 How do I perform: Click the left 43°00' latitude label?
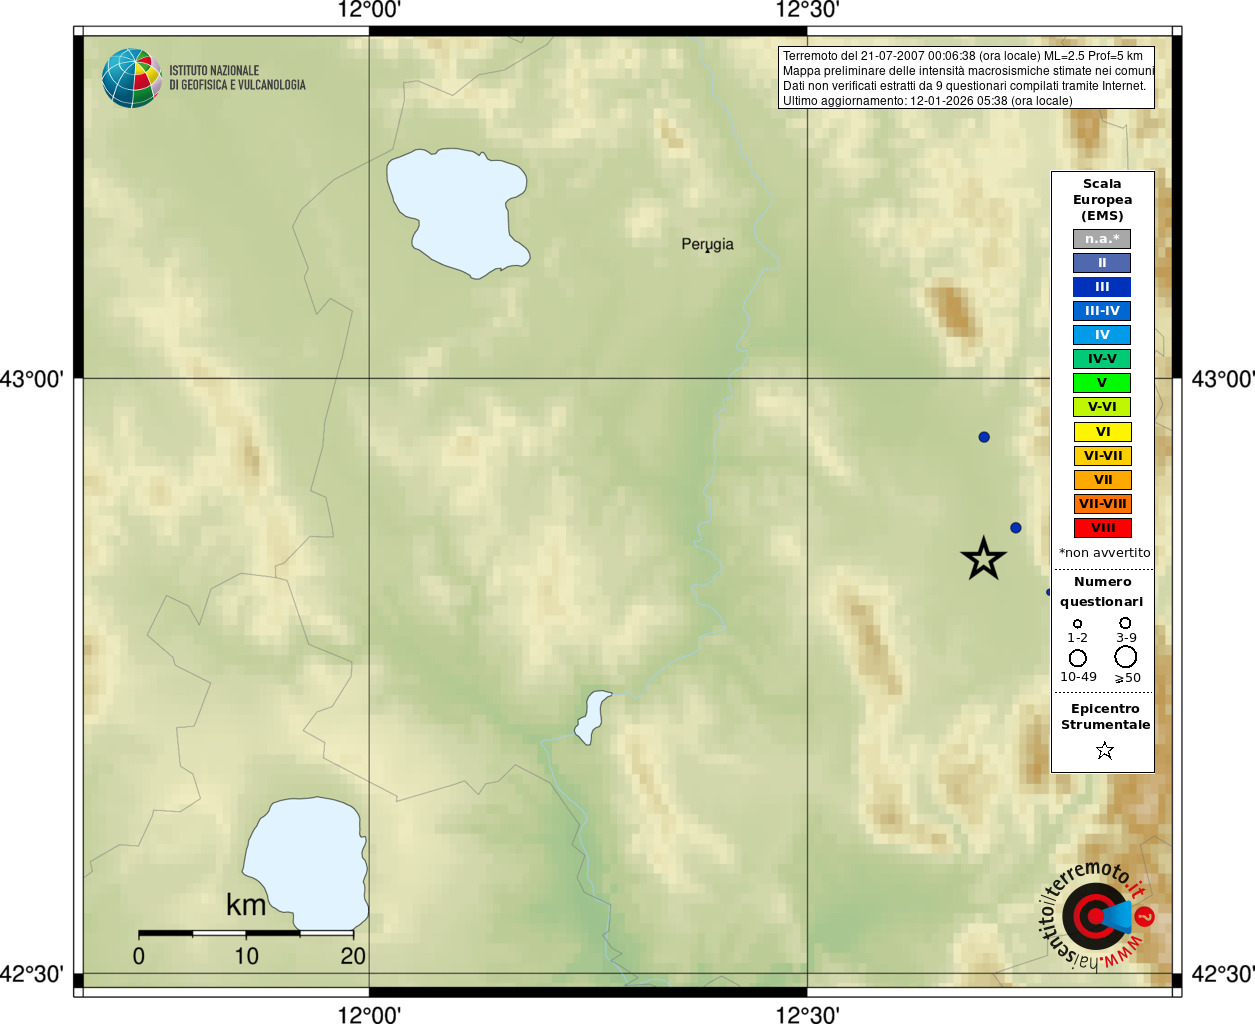pos(32,379)
